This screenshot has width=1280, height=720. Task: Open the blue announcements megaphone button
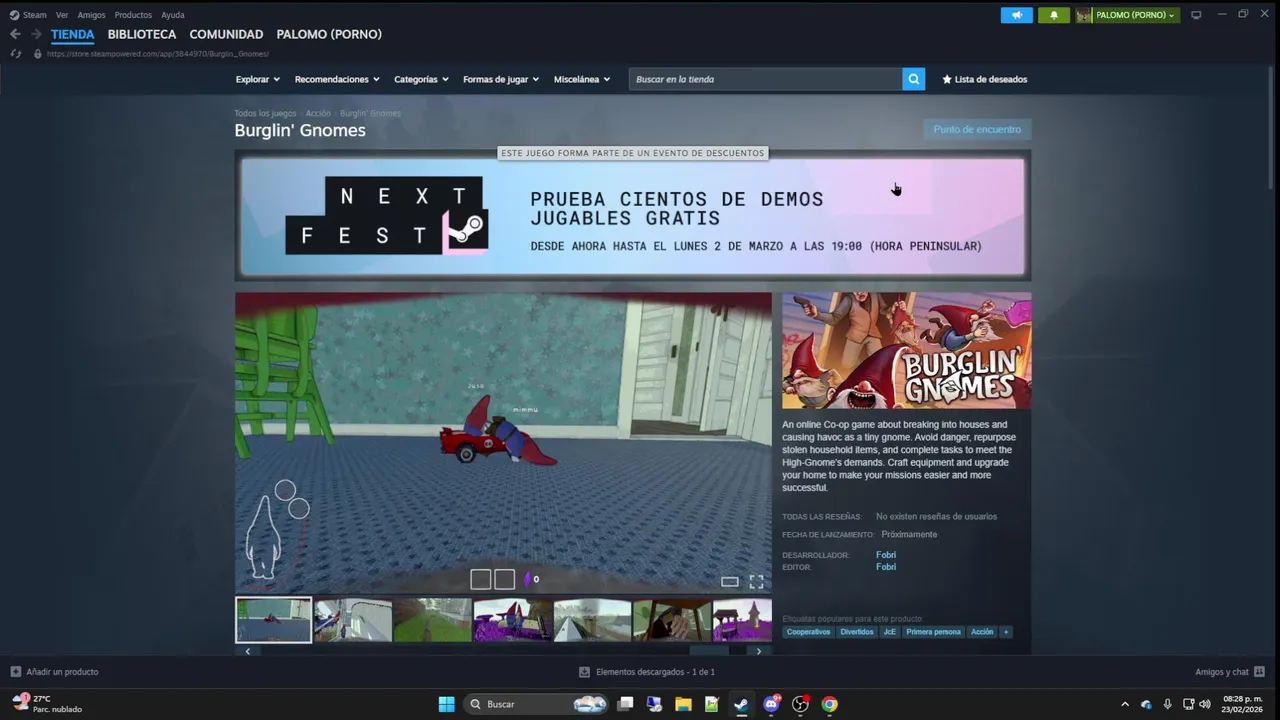pyautogui.click(x=1016, y=15)
